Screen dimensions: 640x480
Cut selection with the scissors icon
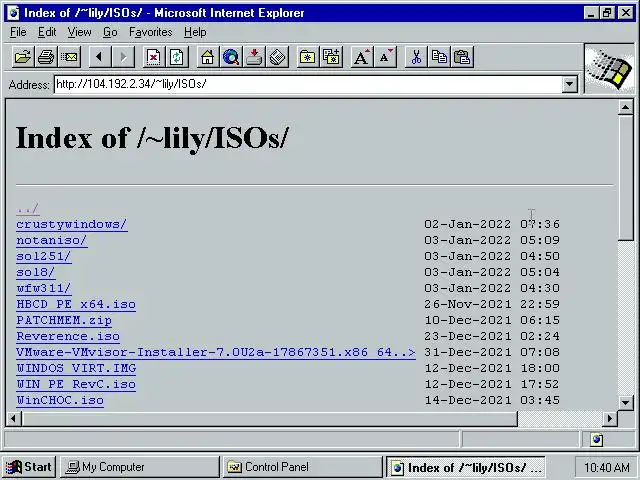416,57
